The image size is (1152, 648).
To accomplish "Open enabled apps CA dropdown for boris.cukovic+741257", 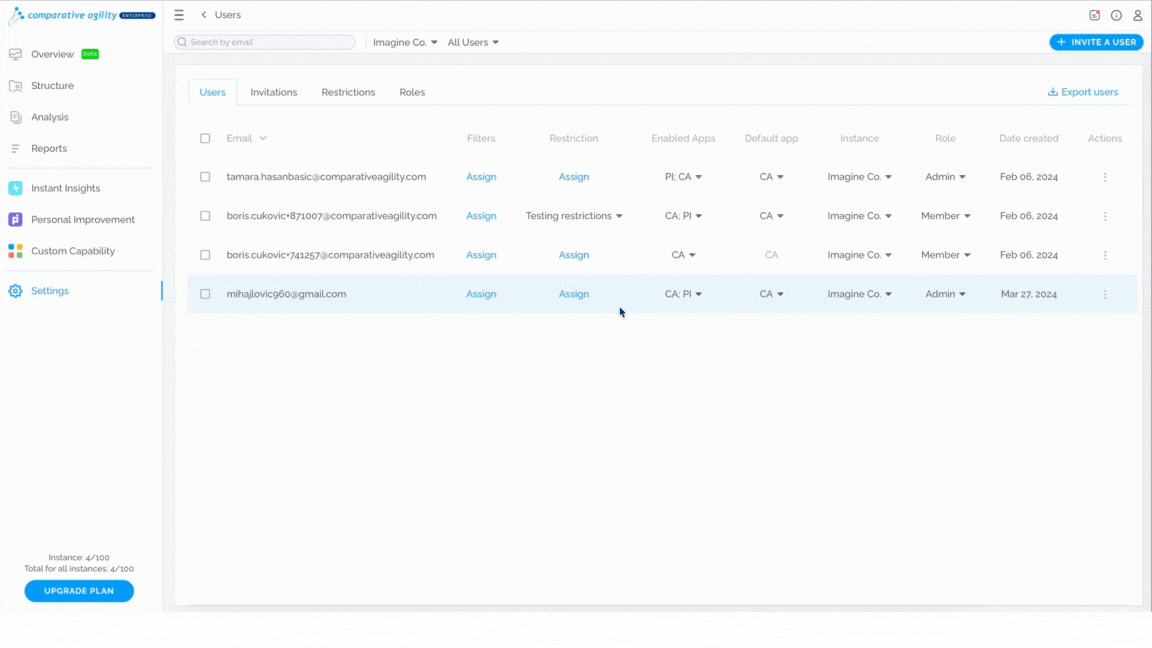I will click(683, 255).
